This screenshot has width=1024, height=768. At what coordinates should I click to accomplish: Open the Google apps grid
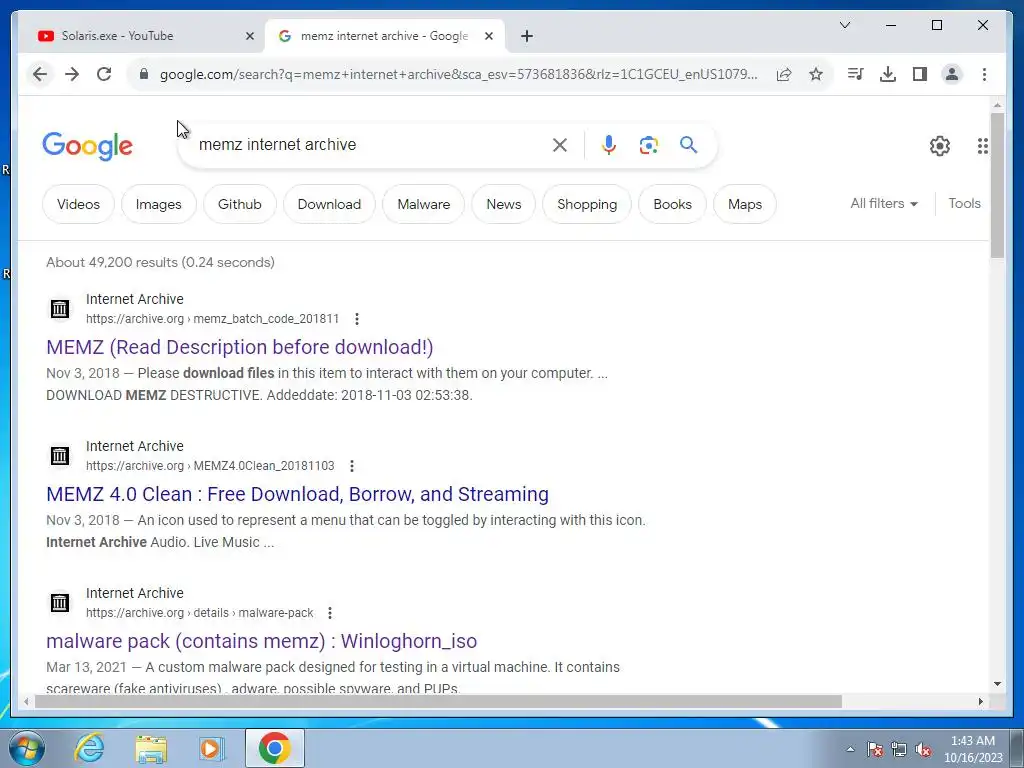[982, 146]
